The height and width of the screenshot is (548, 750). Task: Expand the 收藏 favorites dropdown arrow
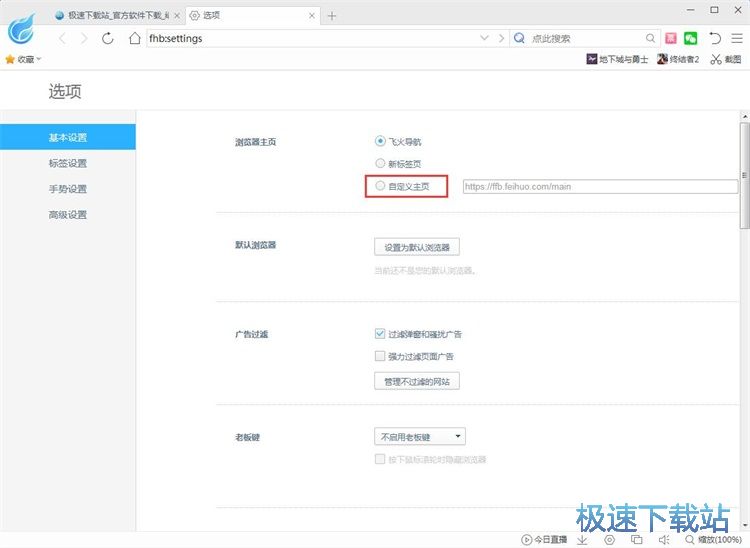pos(39,59)
